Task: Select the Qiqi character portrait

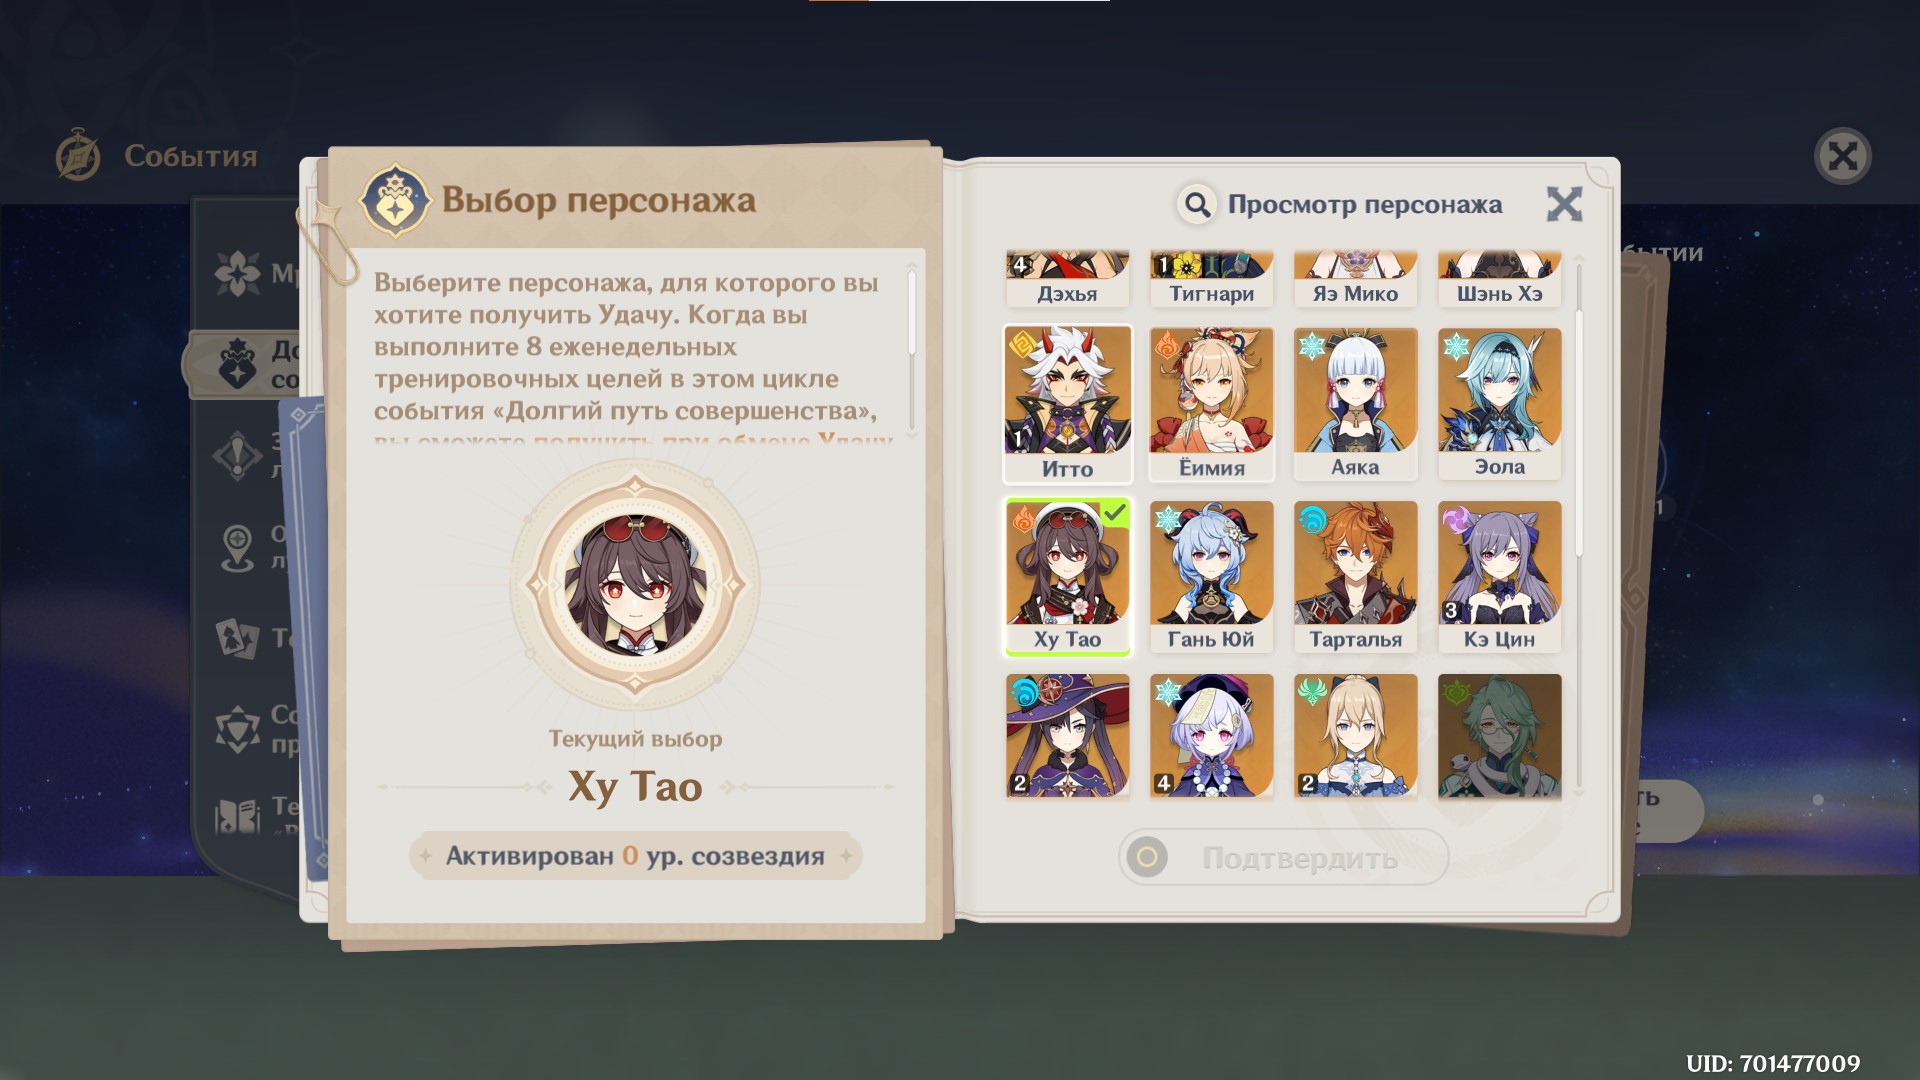Action: pyautogui.click(x=1211, y=736)
